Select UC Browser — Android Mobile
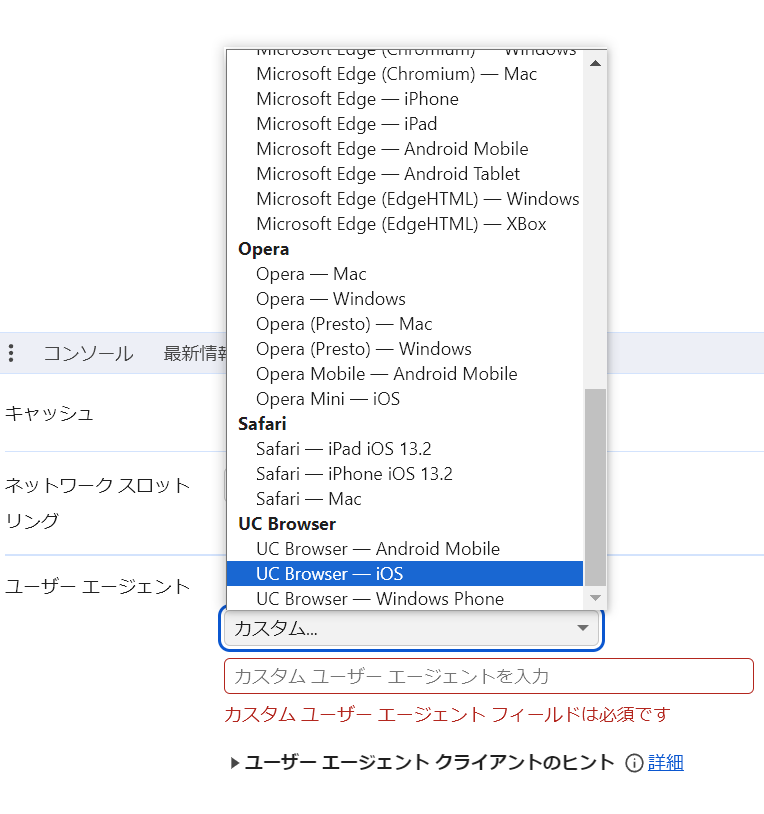This screenshot has width=764, height=814. (x=377, y=549)
